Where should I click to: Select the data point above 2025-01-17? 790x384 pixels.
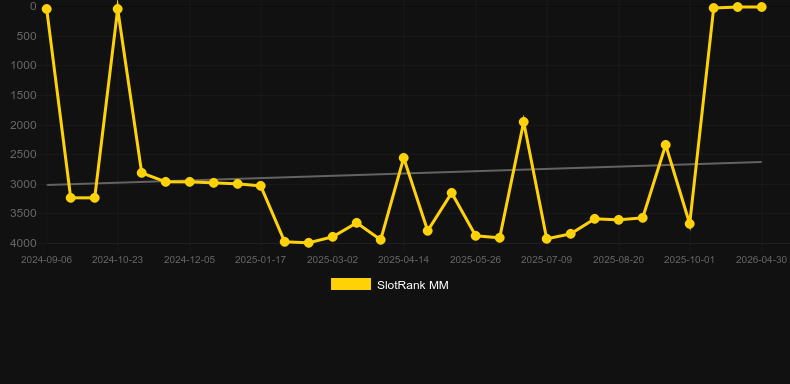[x=261, y=186]
